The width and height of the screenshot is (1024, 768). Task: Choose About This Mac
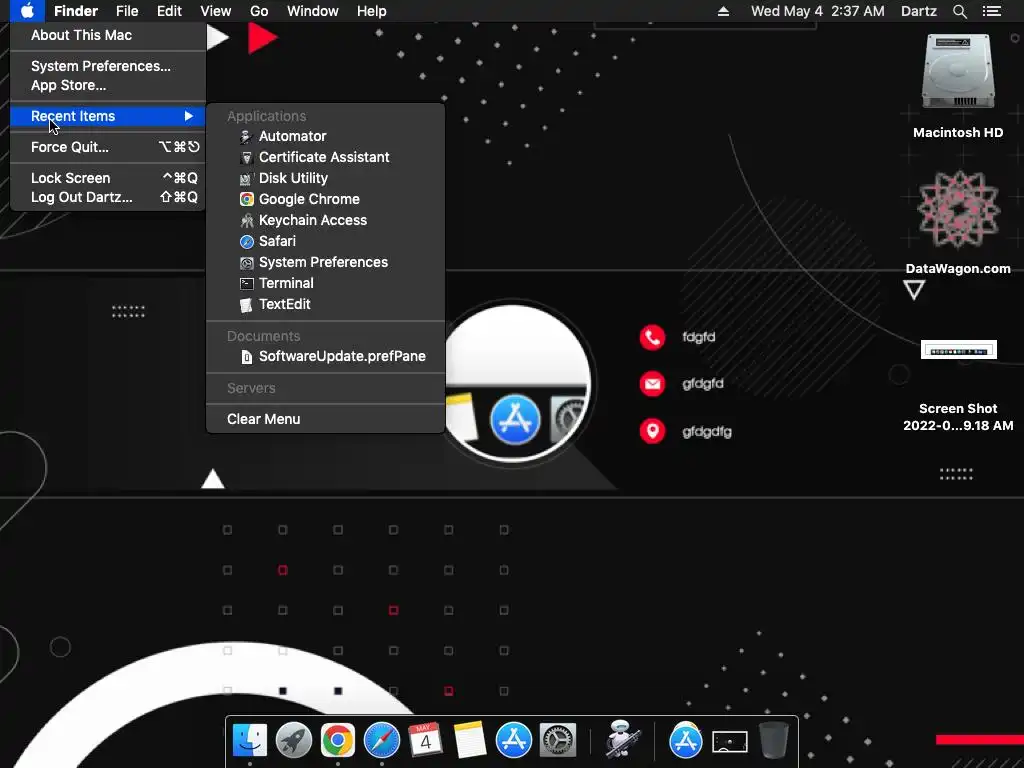click(108, 35)
